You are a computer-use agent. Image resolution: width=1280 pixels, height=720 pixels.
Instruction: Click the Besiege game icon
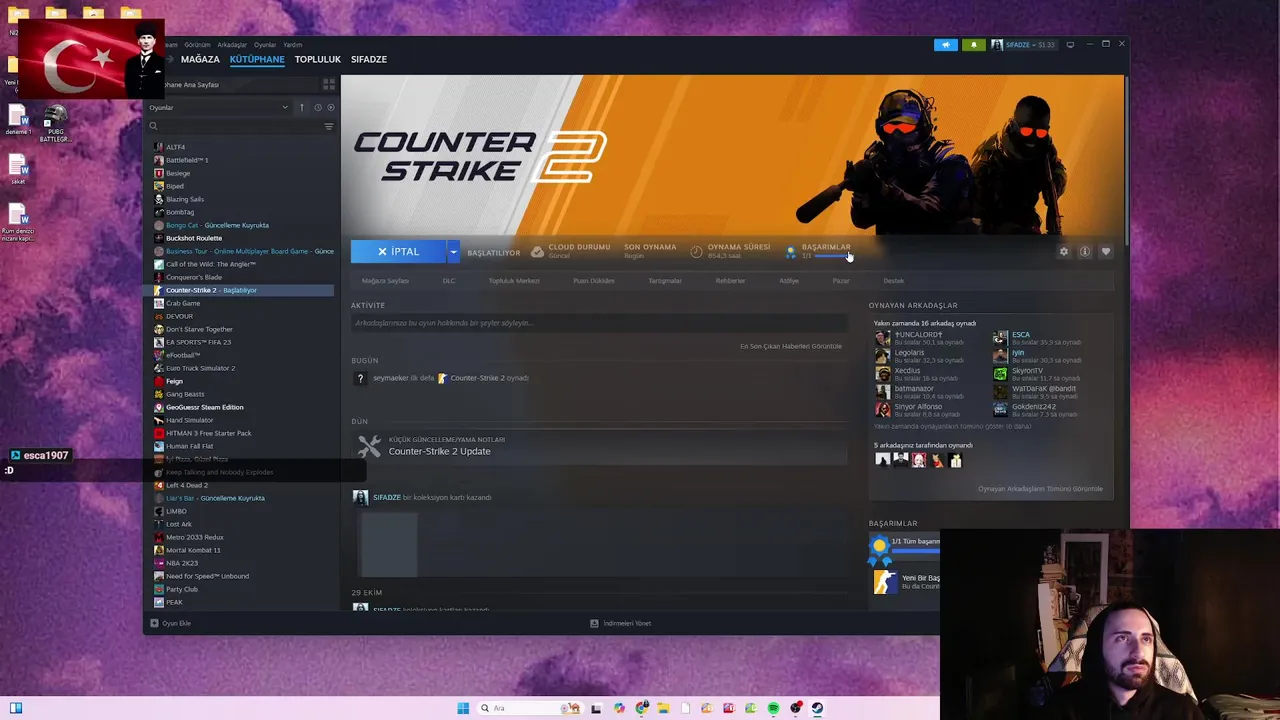pyautogui.click(x=158, y=173)
